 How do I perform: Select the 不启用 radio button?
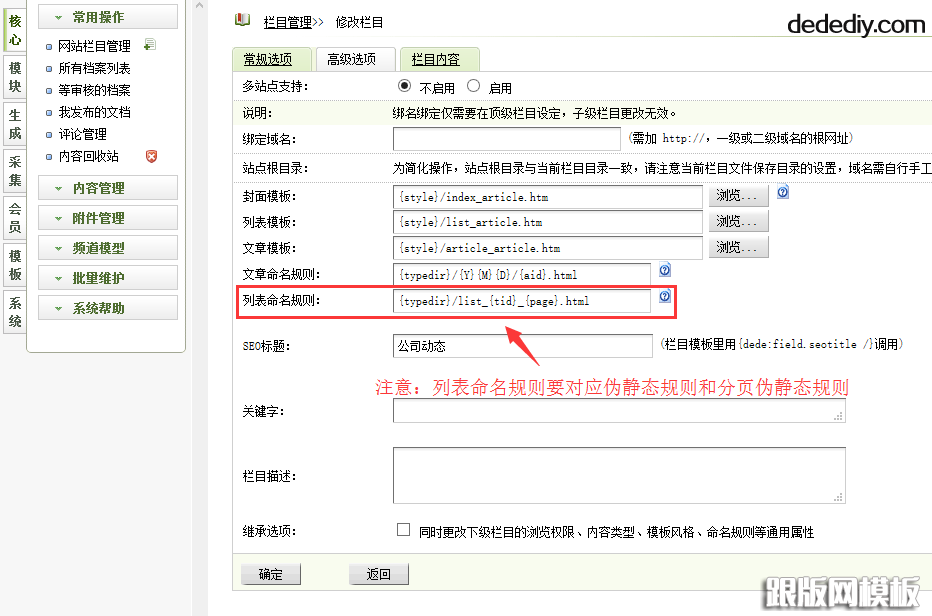tap(404, 86)
